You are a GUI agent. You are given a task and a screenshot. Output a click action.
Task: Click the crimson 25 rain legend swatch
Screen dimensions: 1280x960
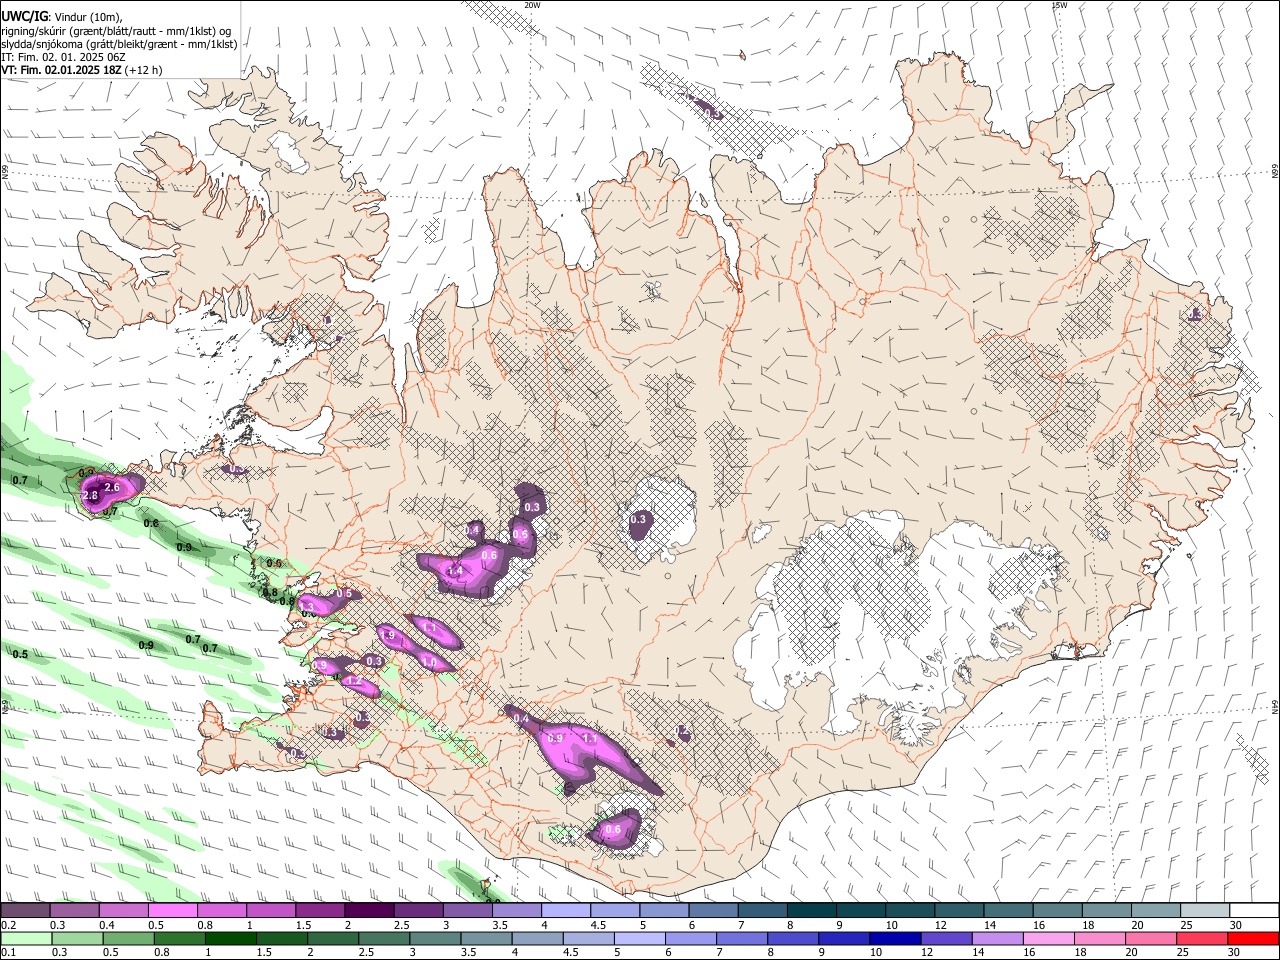[x=1203, y=939]
